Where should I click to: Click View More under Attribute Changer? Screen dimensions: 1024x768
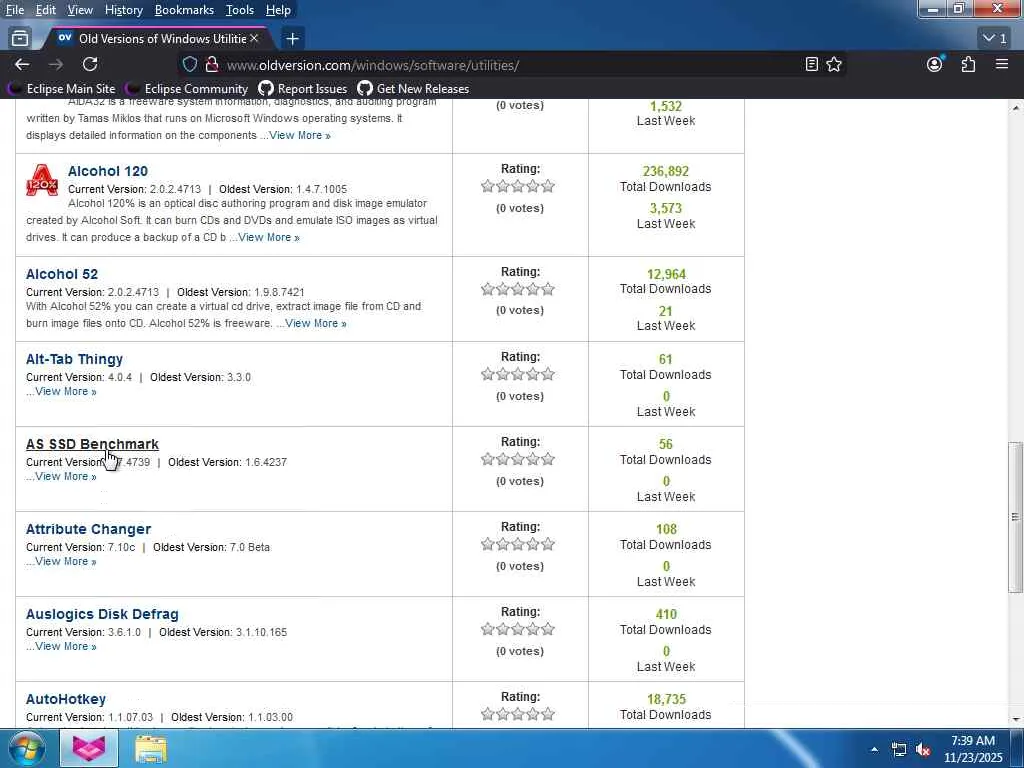click(x=66, y=561)
